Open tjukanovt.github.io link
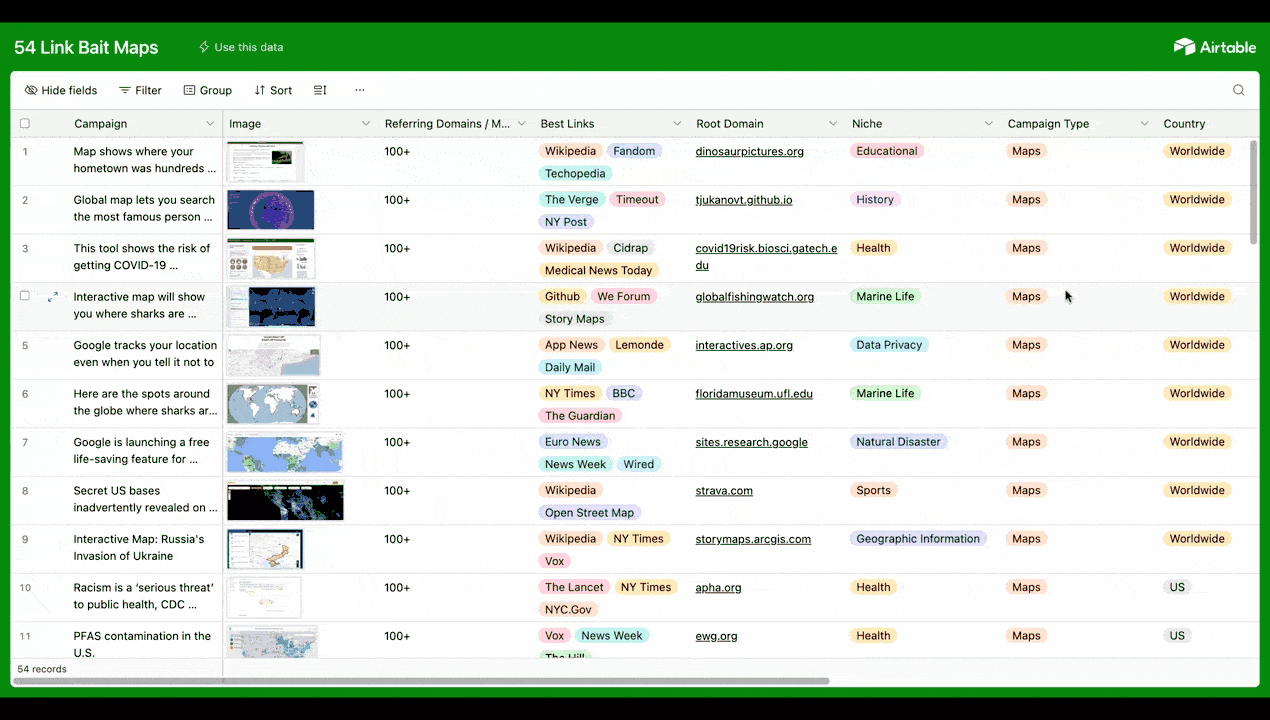Image resolution: width=1270 pixels, height=720 pixels. [744, 200]
